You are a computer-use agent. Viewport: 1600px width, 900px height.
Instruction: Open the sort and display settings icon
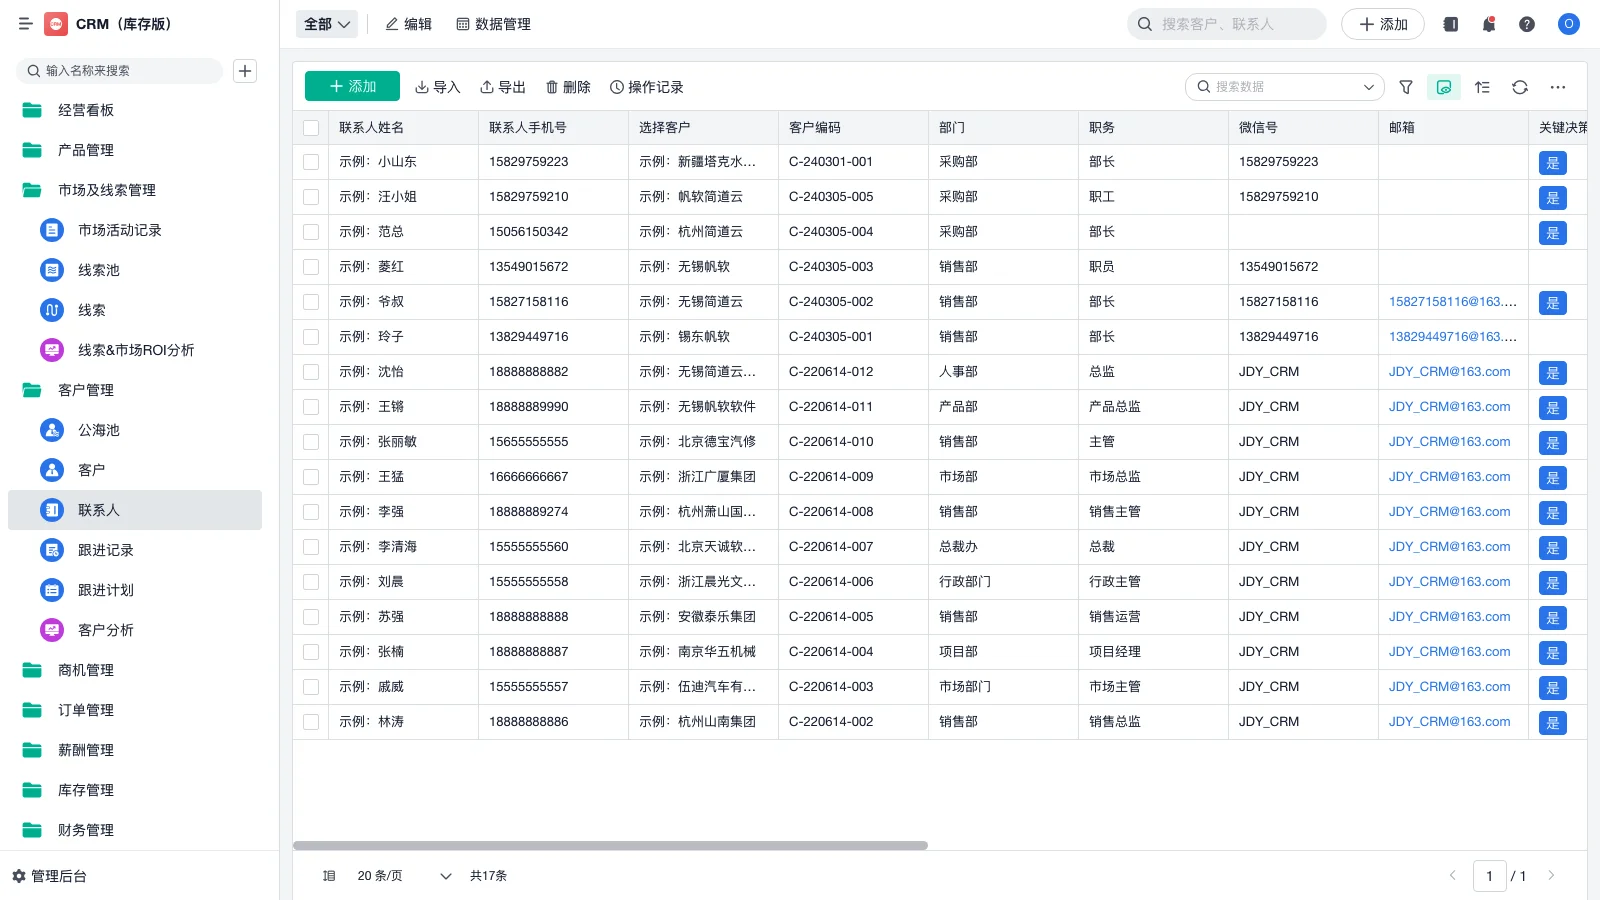coord(1482,87)
